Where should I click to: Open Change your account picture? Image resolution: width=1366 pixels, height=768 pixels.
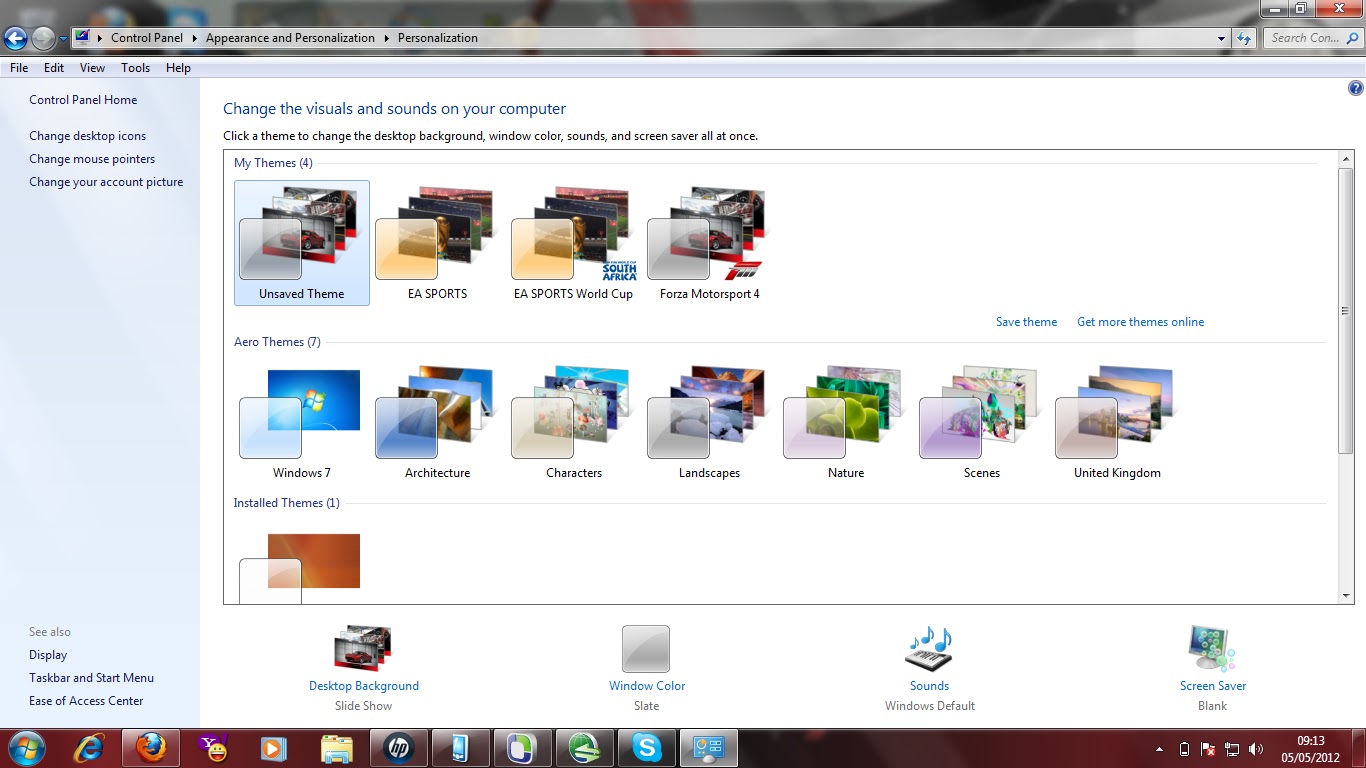(x=106, y=182)
